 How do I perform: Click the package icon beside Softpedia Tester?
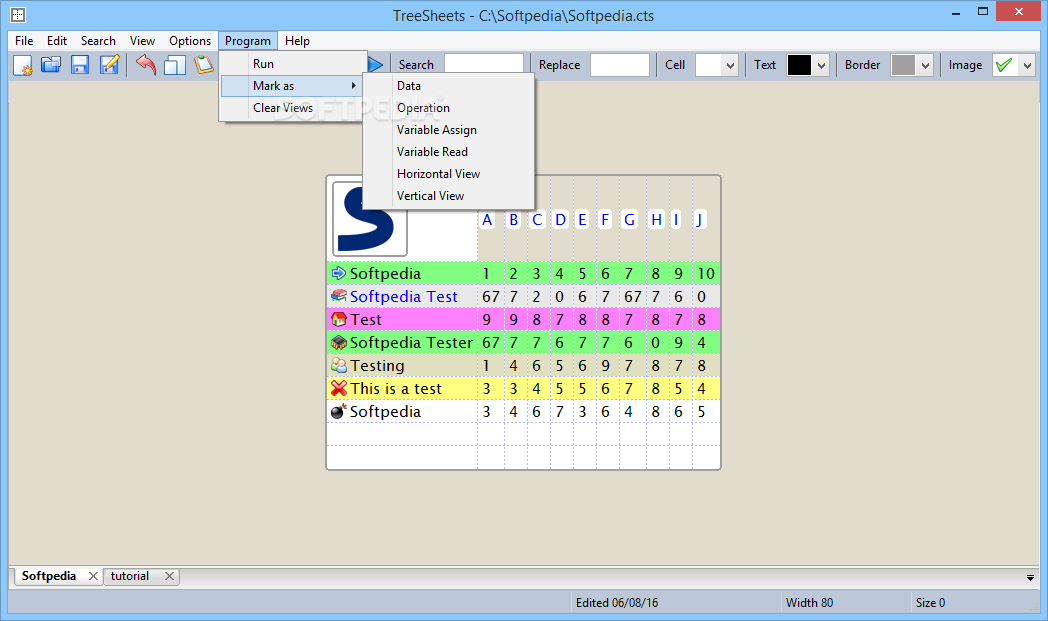[x=339, y=342]
